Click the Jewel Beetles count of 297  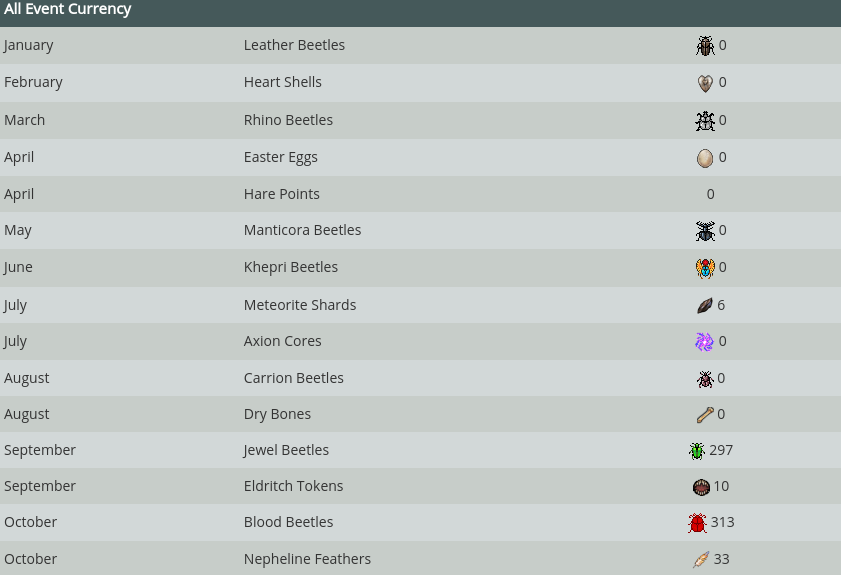(721, 450)
